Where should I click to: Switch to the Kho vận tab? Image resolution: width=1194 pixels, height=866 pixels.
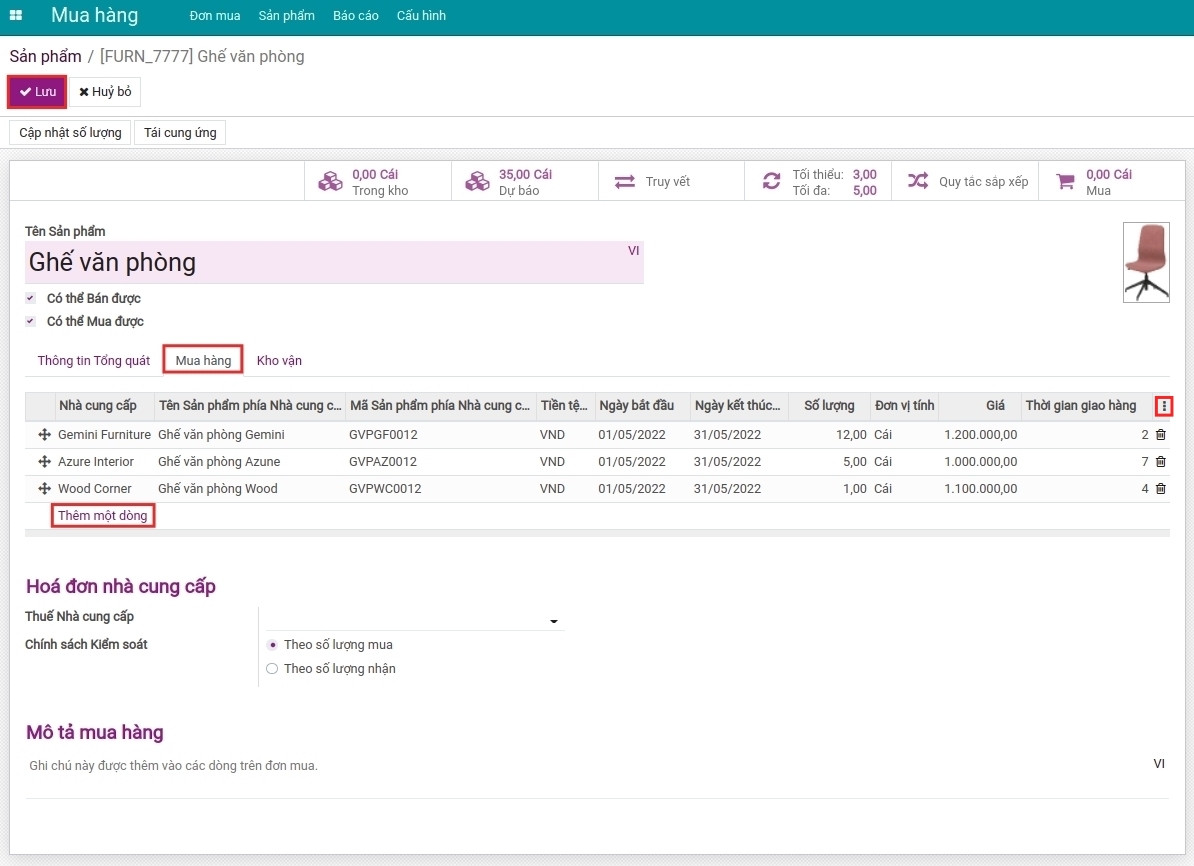coord(279,361)
